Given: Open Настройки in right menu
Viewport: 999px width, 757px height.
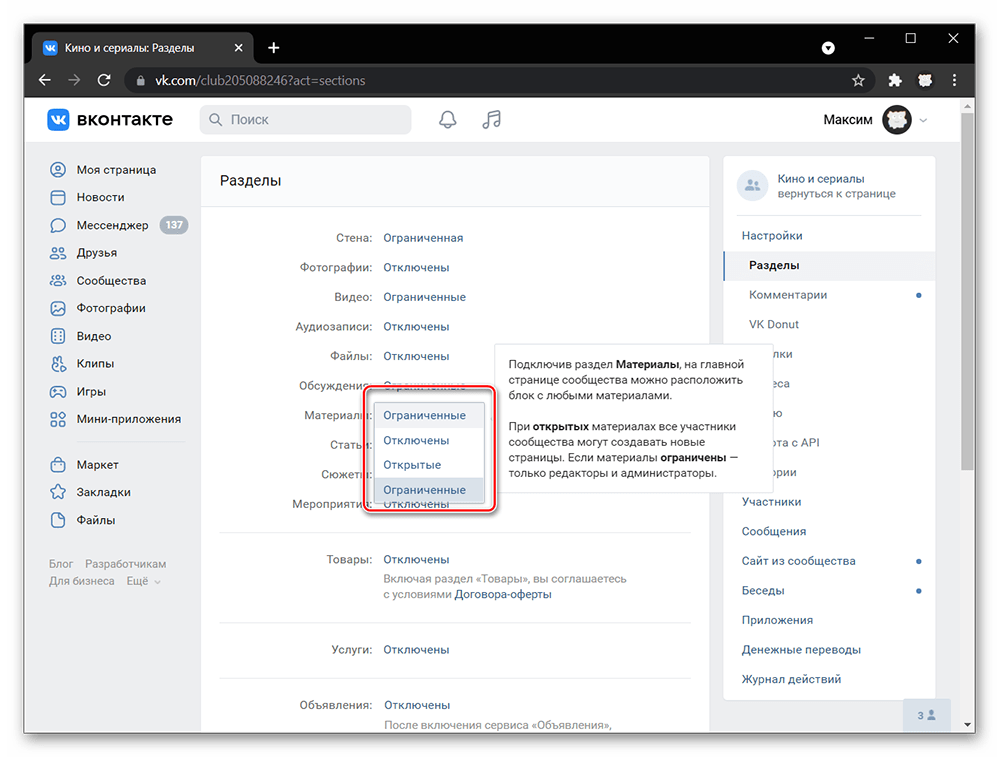Looking at the screenshot, I should tap(772, 236).
